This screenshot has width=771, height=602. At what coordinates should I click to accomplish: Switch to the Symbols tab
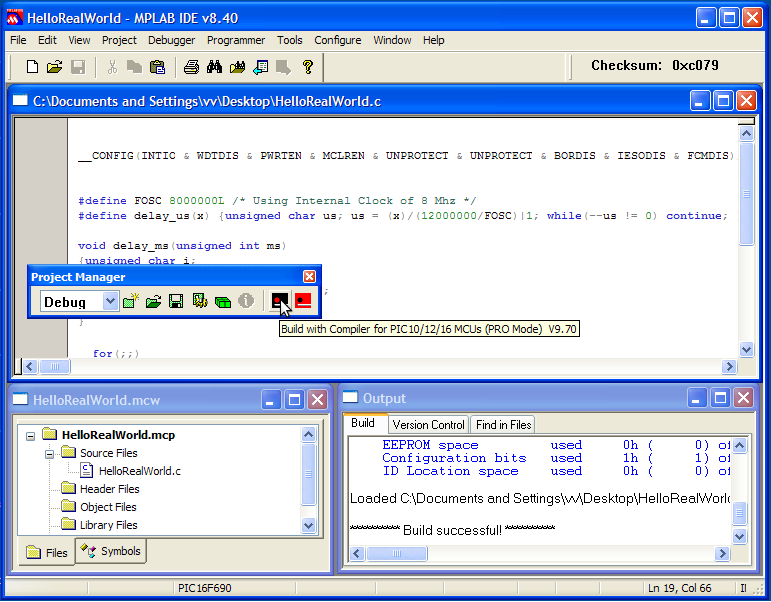coord(112,551)
